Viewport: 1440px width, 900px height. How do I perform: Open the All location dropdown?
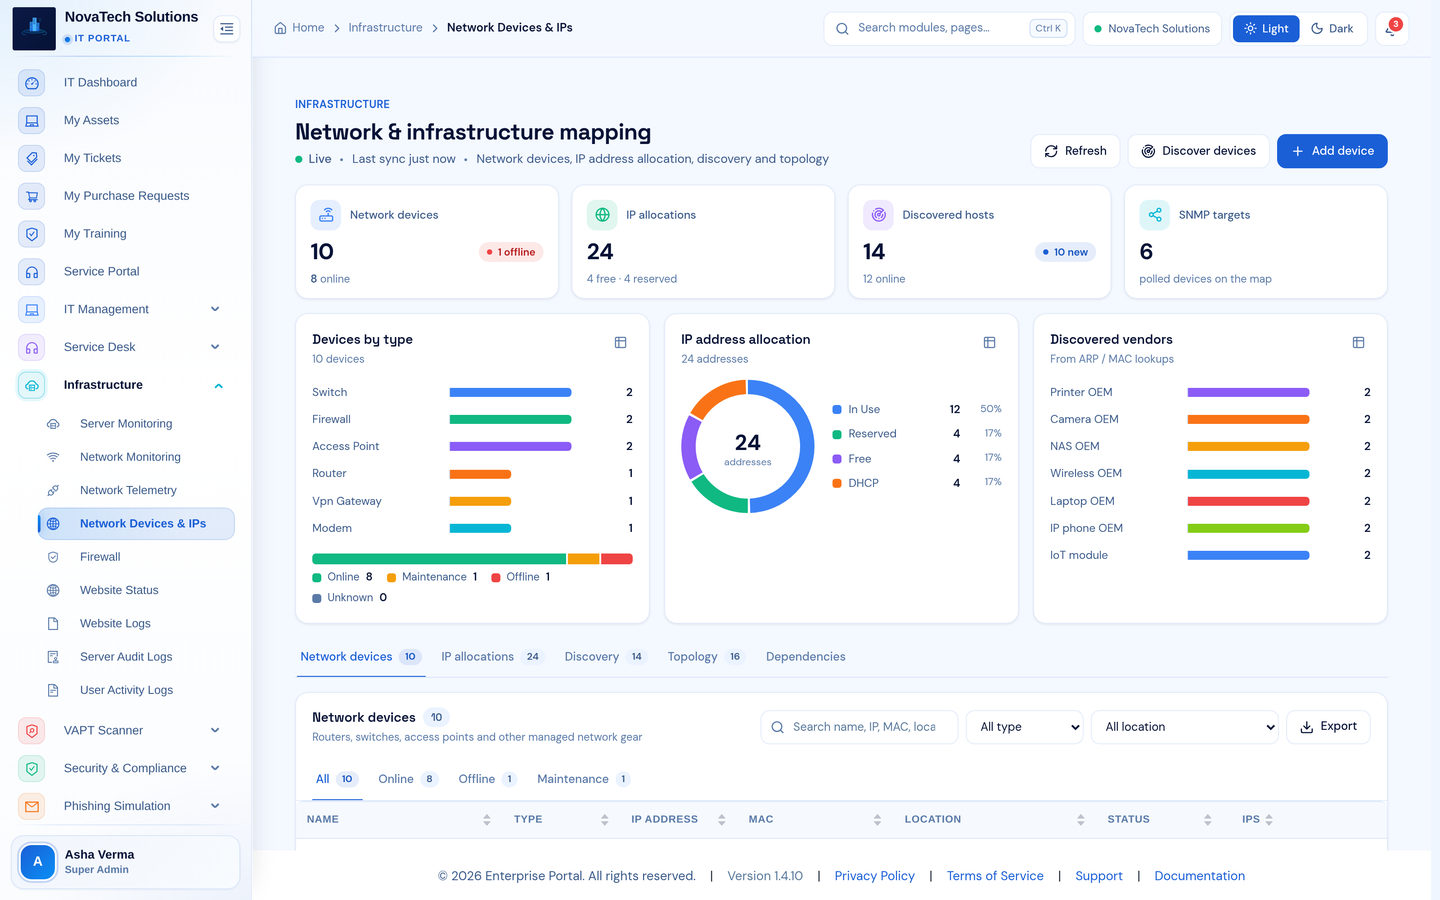coord(1185,727)
